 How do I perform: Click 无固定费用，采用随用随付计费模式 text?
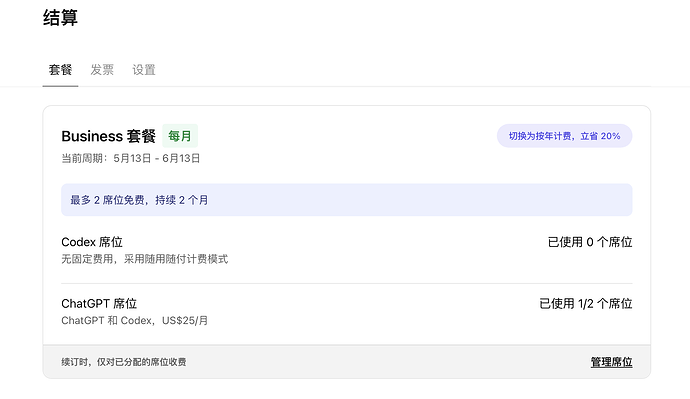145,259
